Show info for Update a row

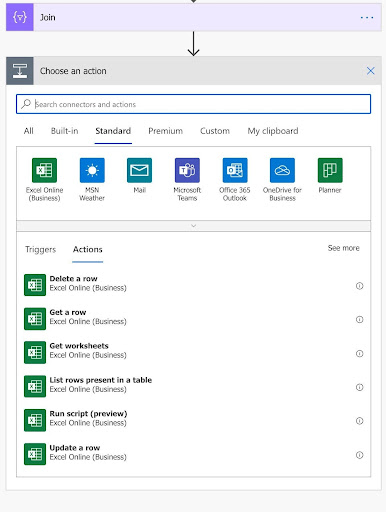tap(359, 455)
